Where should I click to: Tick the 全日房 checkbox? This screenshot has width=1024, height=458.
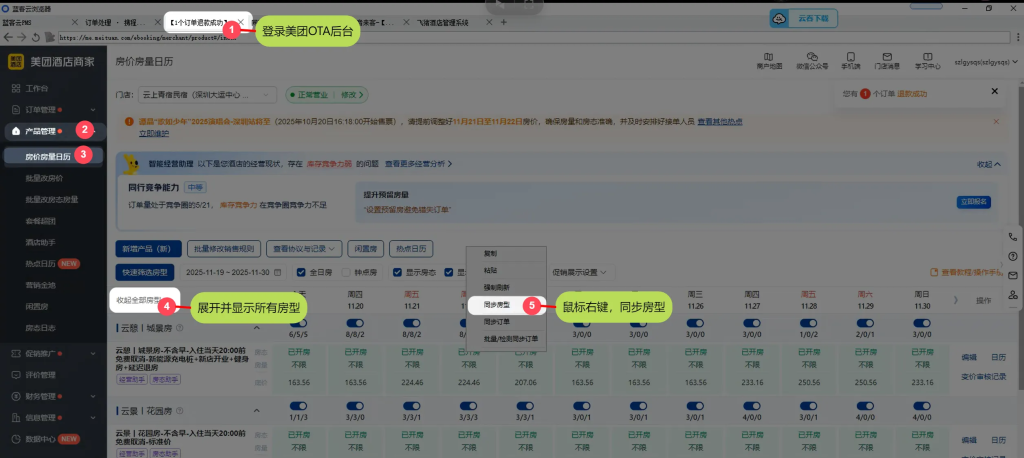tap(303, 272)
